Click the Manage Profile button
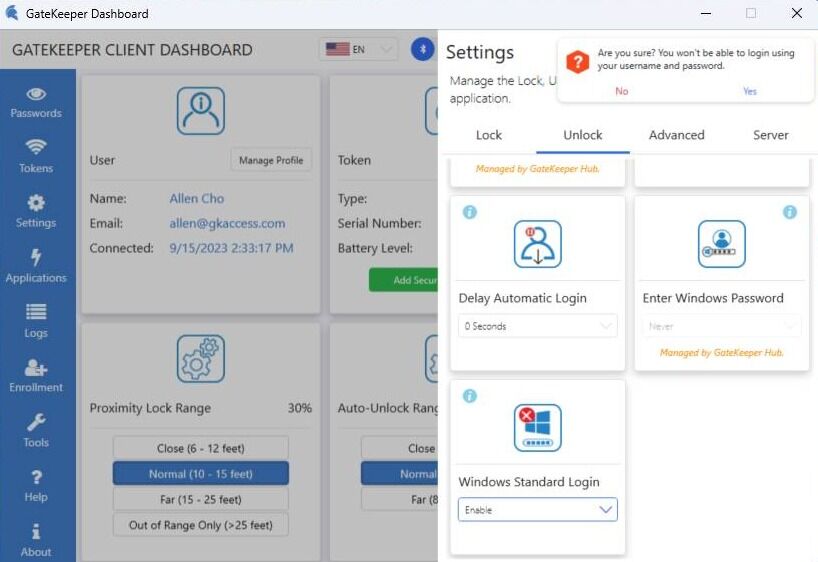Image resolution: width=818 pixels, height=562 pixels. 271,160
